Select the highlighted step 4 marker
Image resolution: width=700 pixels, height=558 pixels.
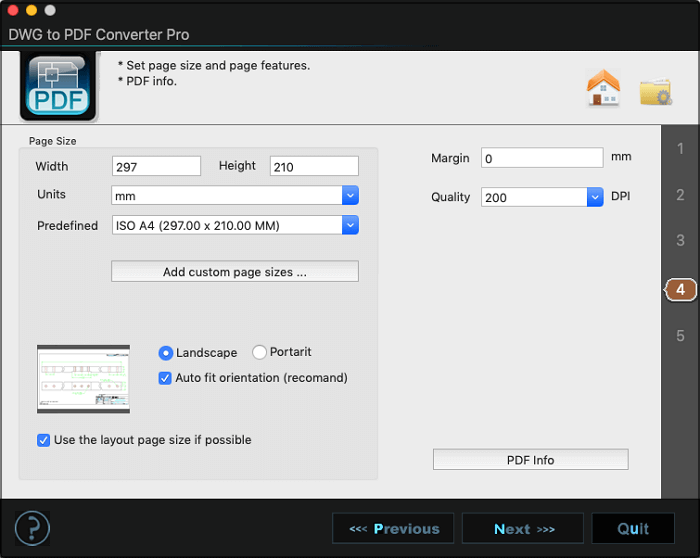click(680, 290)
